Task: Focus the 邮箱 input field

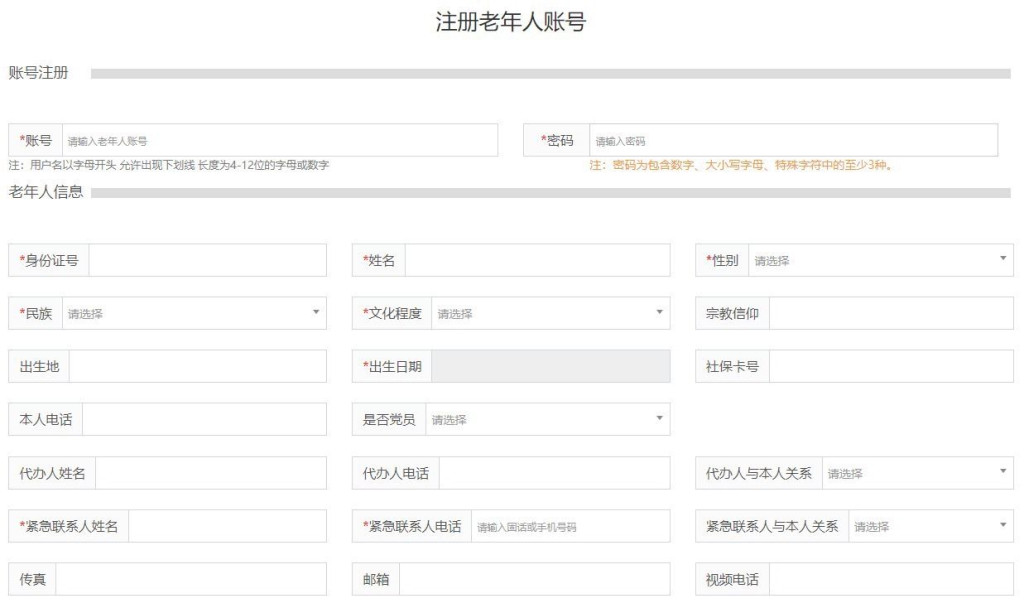Action: click(x=534, y=579)
